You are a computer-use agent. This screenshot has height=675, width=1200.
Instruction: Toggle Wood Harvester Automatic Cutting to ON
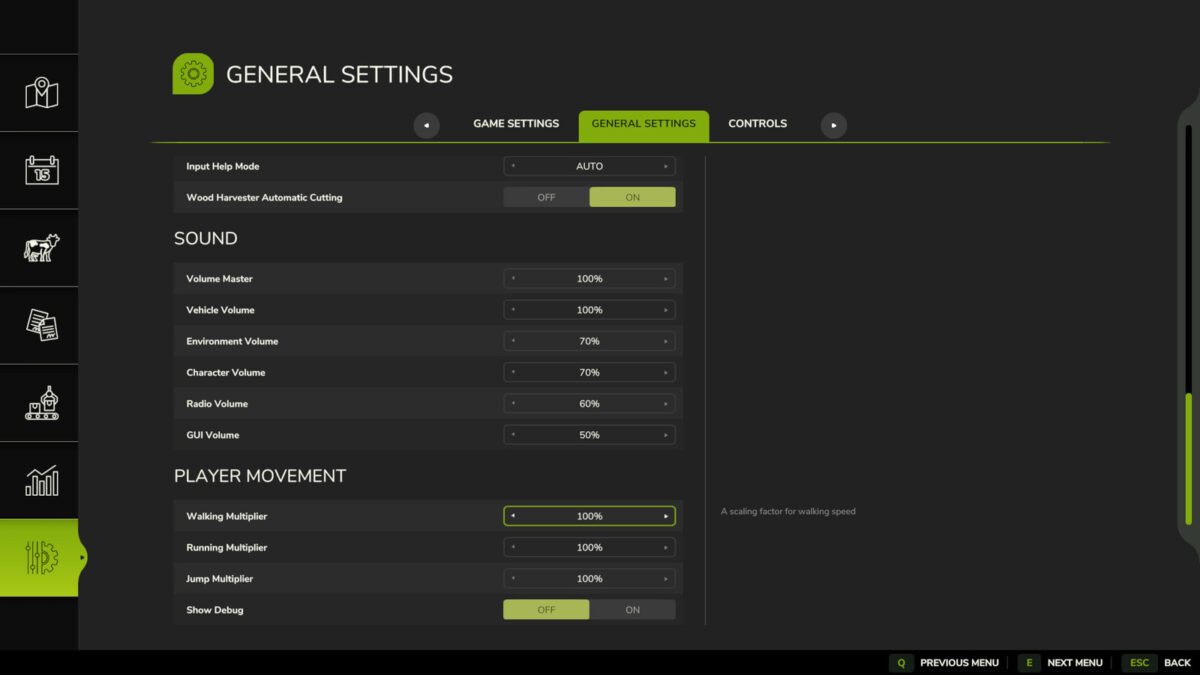(632, 197)
